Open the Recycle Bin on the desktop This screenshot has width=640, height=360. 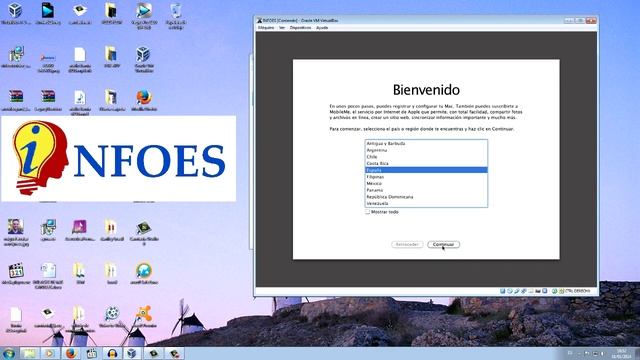tap(176, 11)
